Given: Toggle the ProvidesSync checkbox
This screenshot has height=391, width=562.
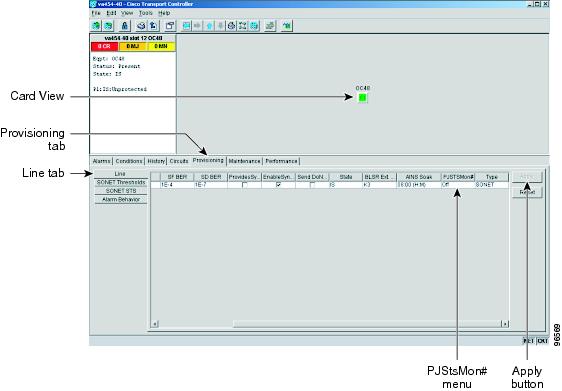Looking at the screenshot, I should pos(244,185).
